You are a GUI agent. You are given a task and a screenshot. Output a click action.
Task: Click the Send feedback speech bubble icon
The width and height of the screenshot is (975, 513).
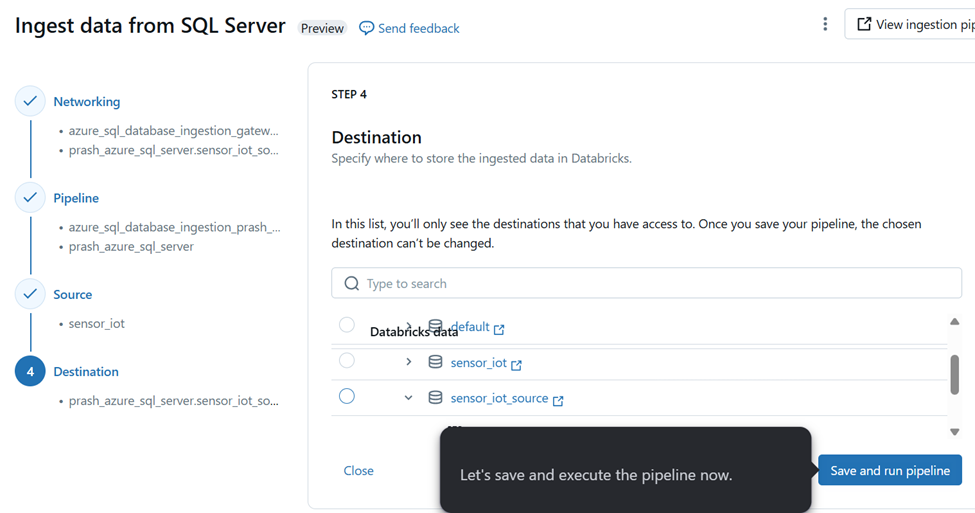367,28
